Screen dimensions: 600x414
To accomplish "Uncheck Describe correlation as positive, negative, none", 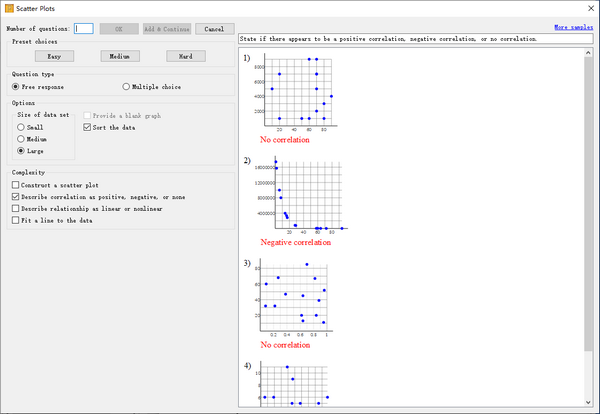I will pos(15,197).
